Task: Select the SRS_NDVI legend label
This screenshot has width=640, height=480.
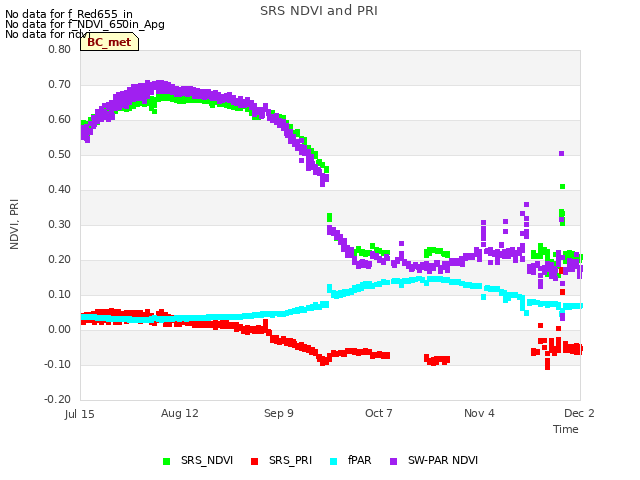Action: pyautogui.click(x=207, y=460)
